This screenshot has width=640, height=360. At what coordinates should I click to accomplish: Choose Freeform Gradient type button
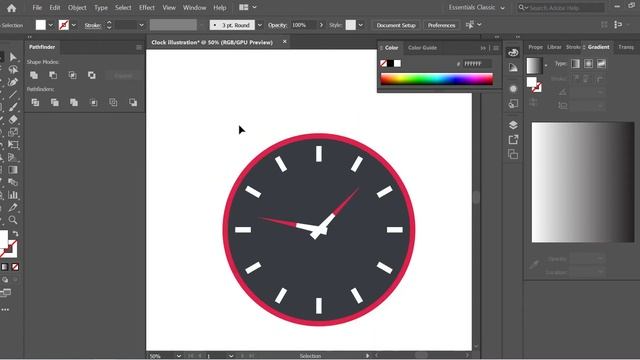(x=601, y=64)
